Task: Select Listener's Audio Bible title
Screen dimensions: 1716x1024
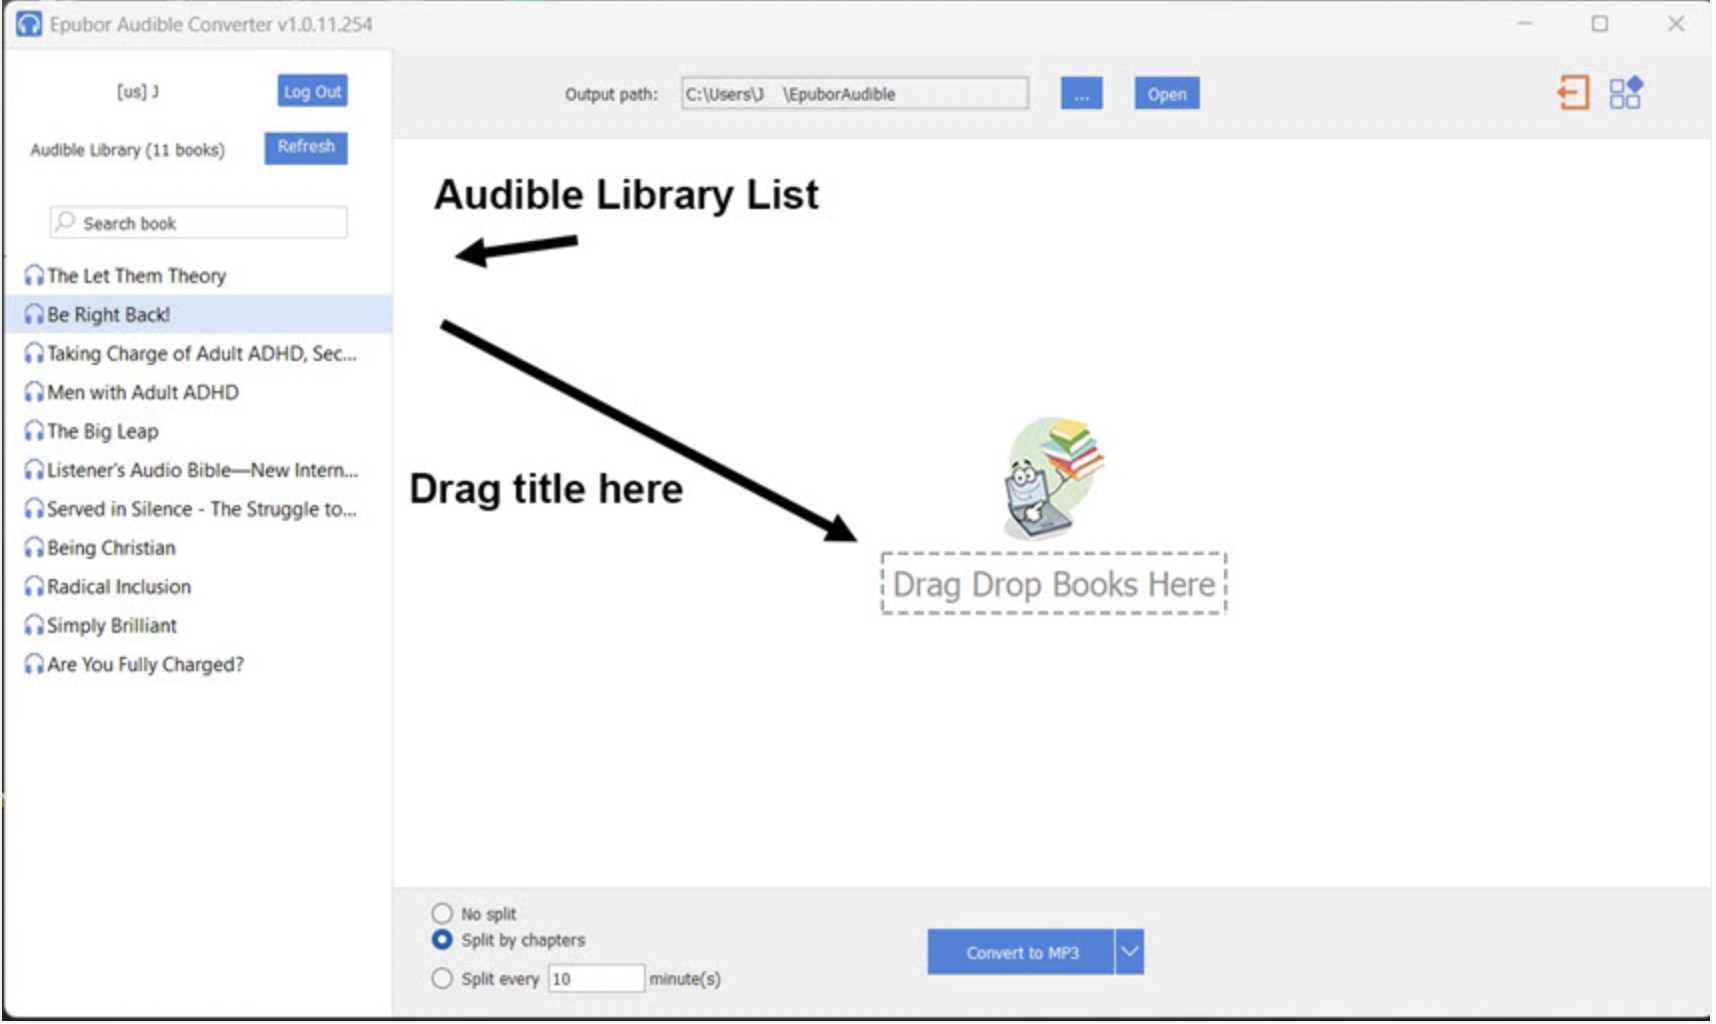Action: [x=203, y=470]
